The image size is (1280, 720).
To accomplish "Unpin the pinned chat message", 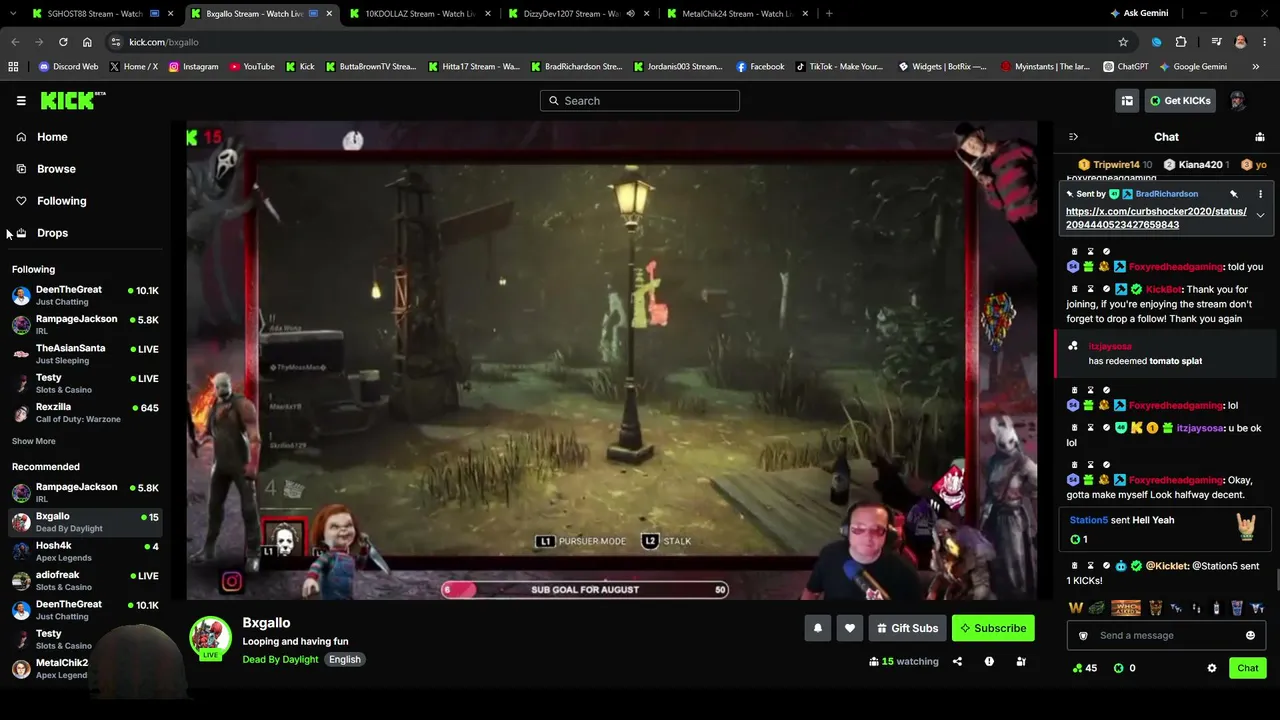I will tap(1234, 194).
